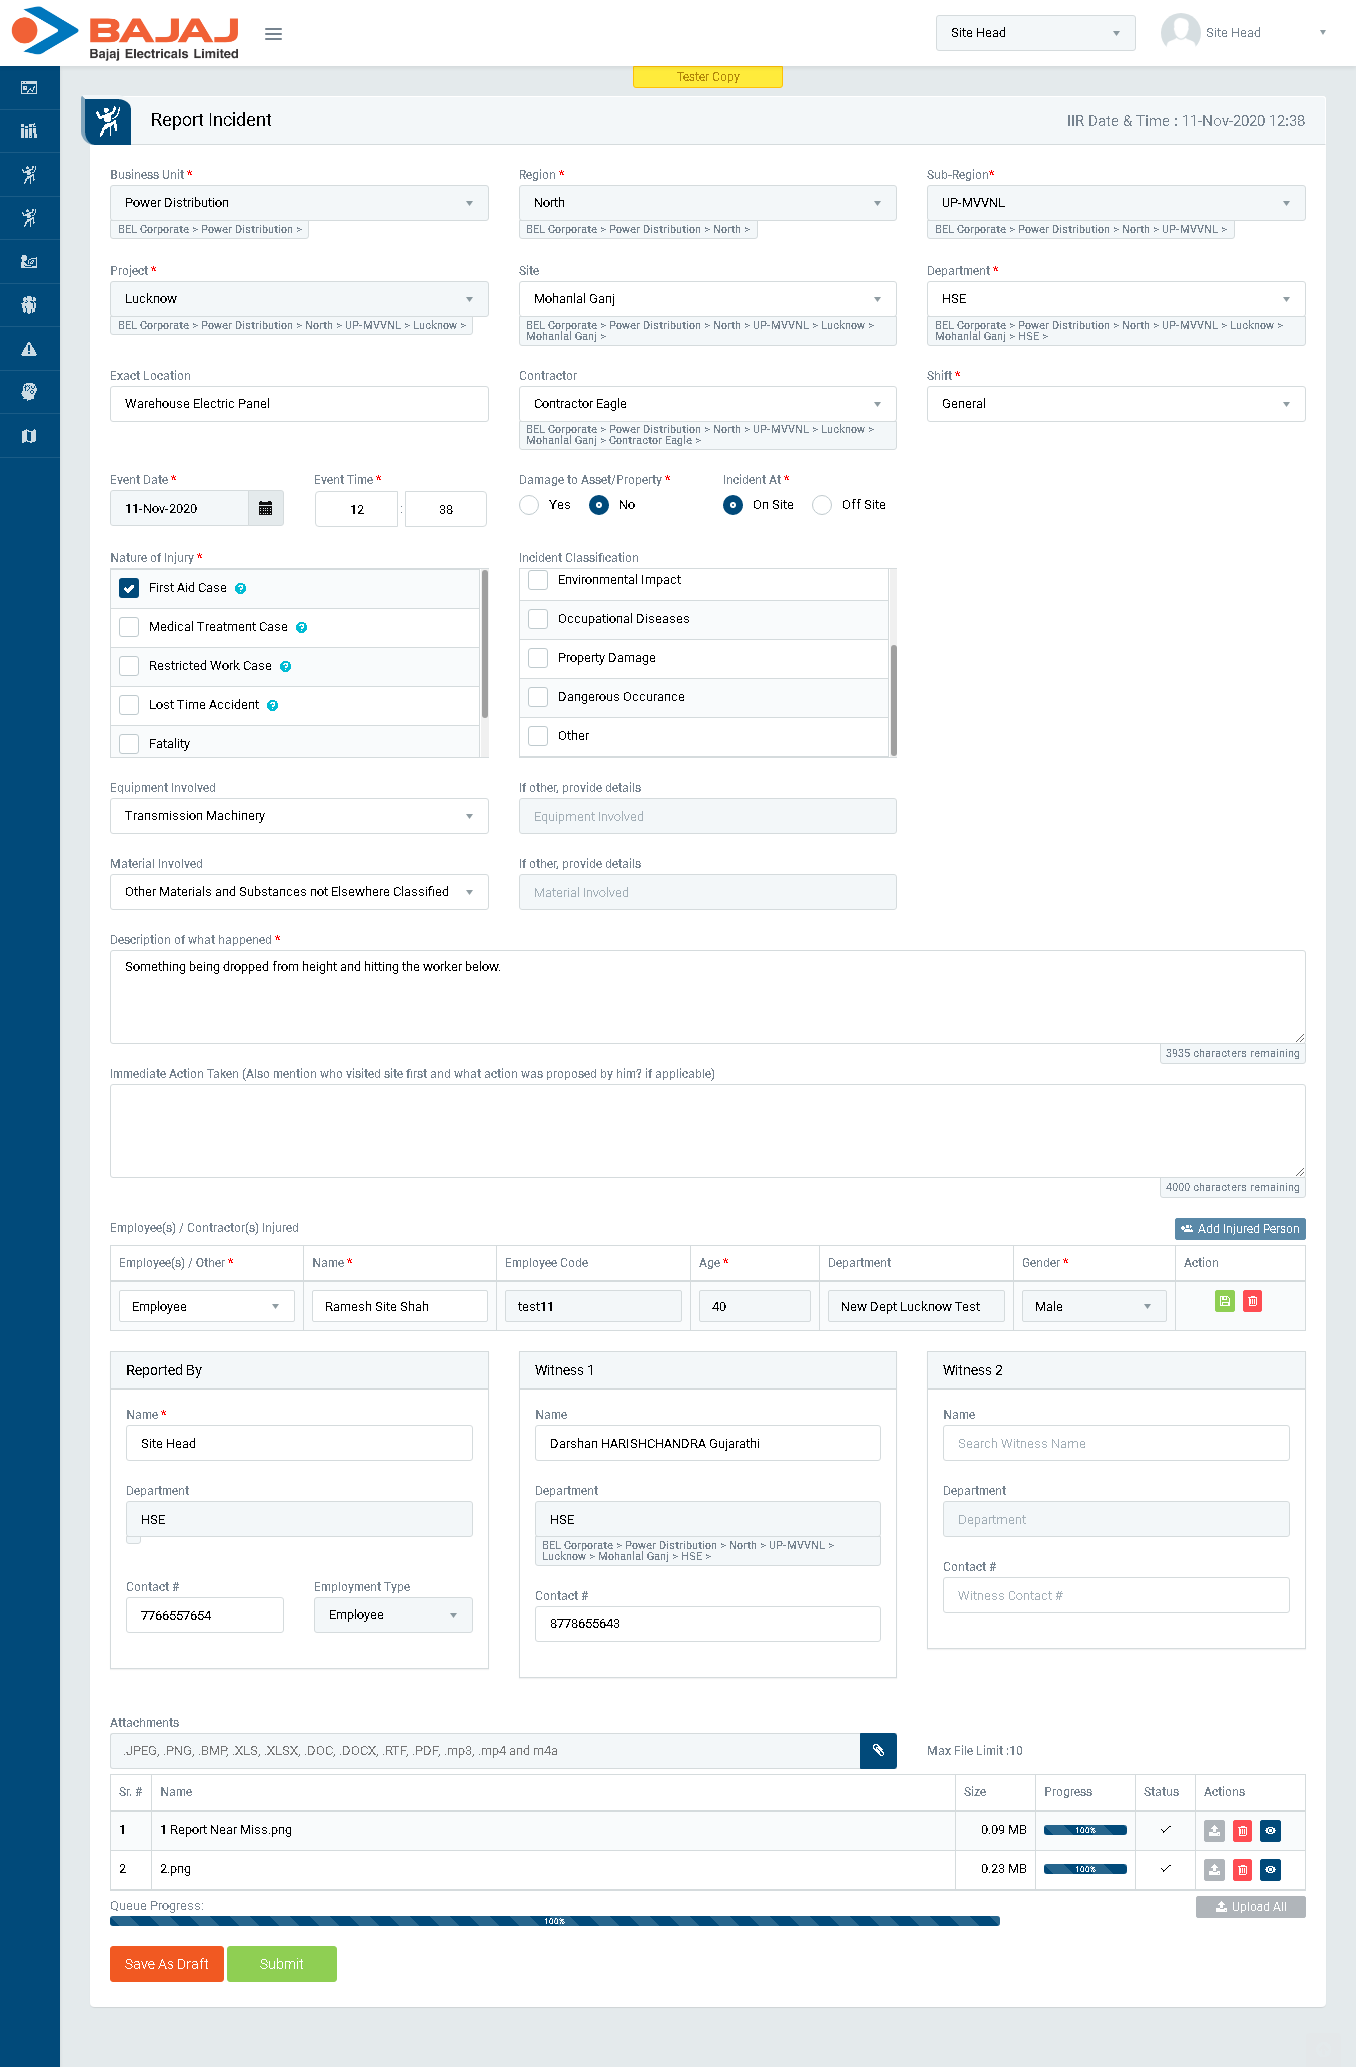Delete the injured person row
The image size is (1356, 2067).
(x=1252, y=1301)
